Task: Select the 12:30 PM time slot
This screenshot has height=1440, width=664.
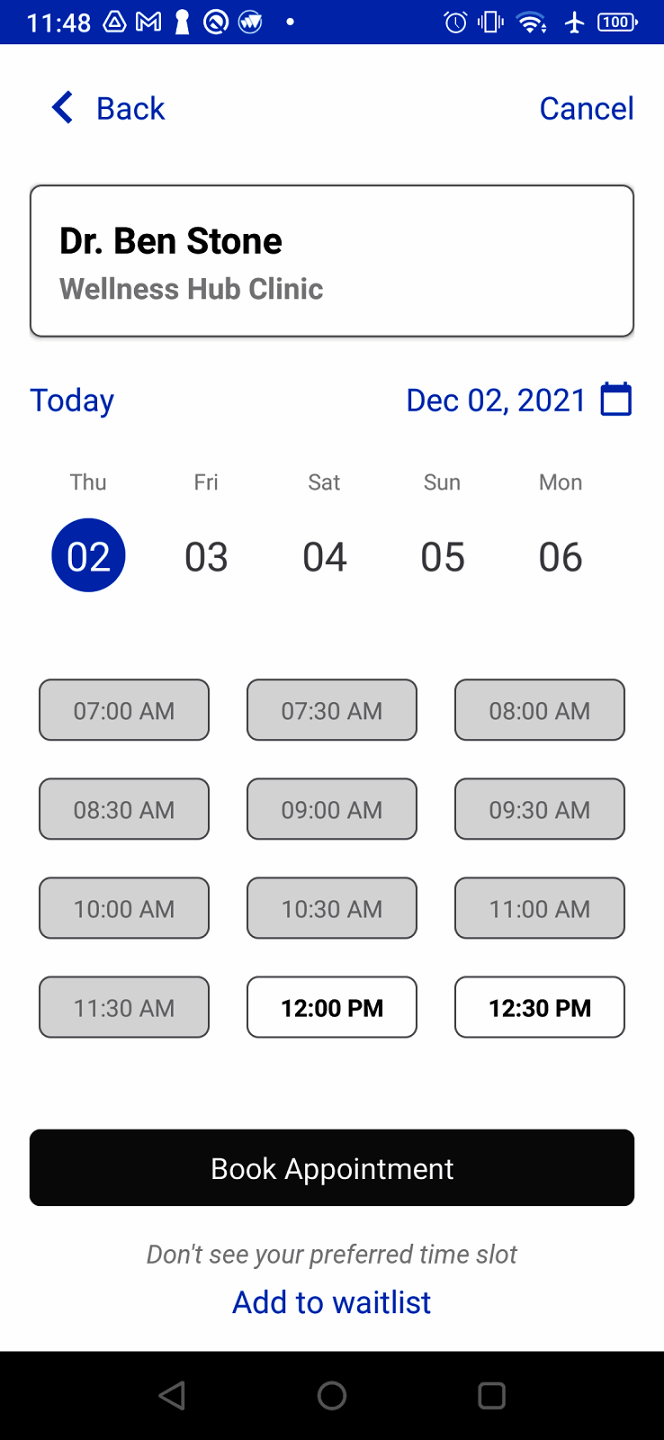Action: pos(540,1008)
